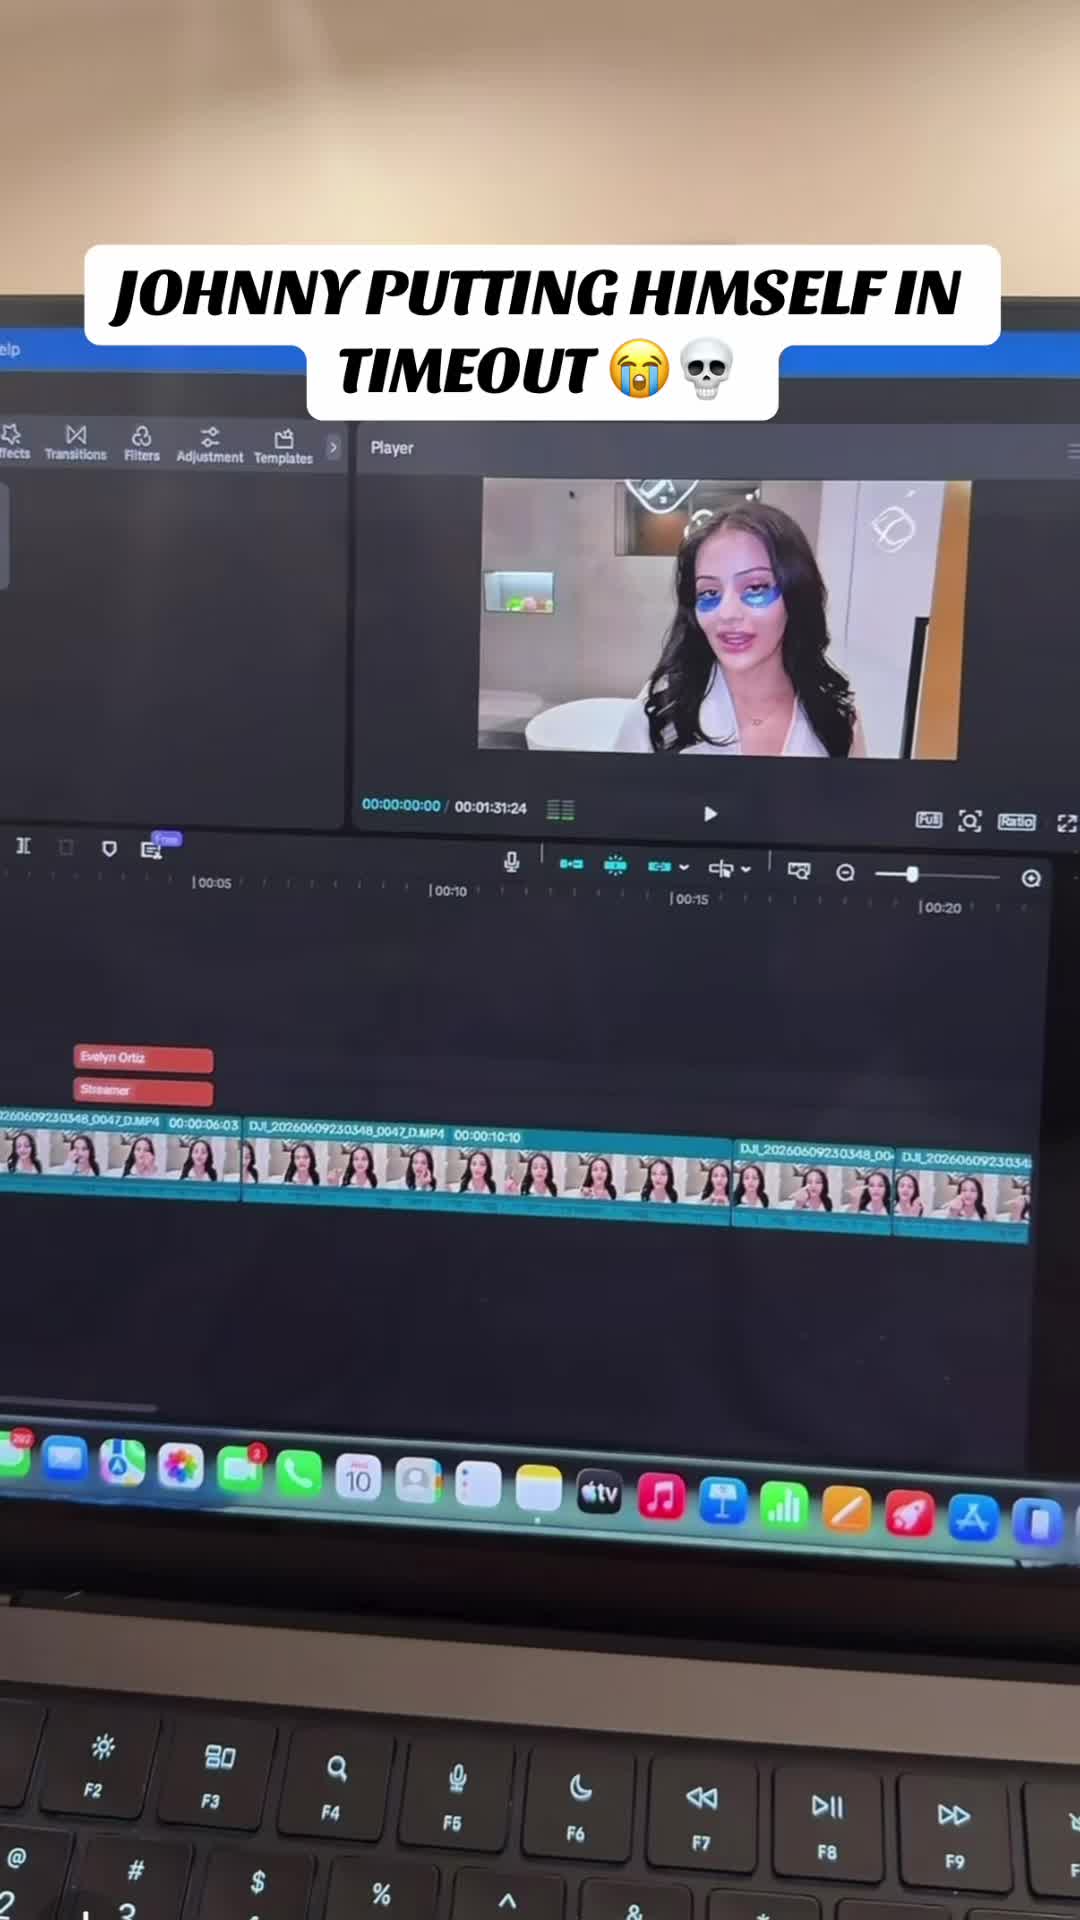Screen dimensions: 1080x1920
Task: Open App Store from the dock
Action: point(973,1517)
